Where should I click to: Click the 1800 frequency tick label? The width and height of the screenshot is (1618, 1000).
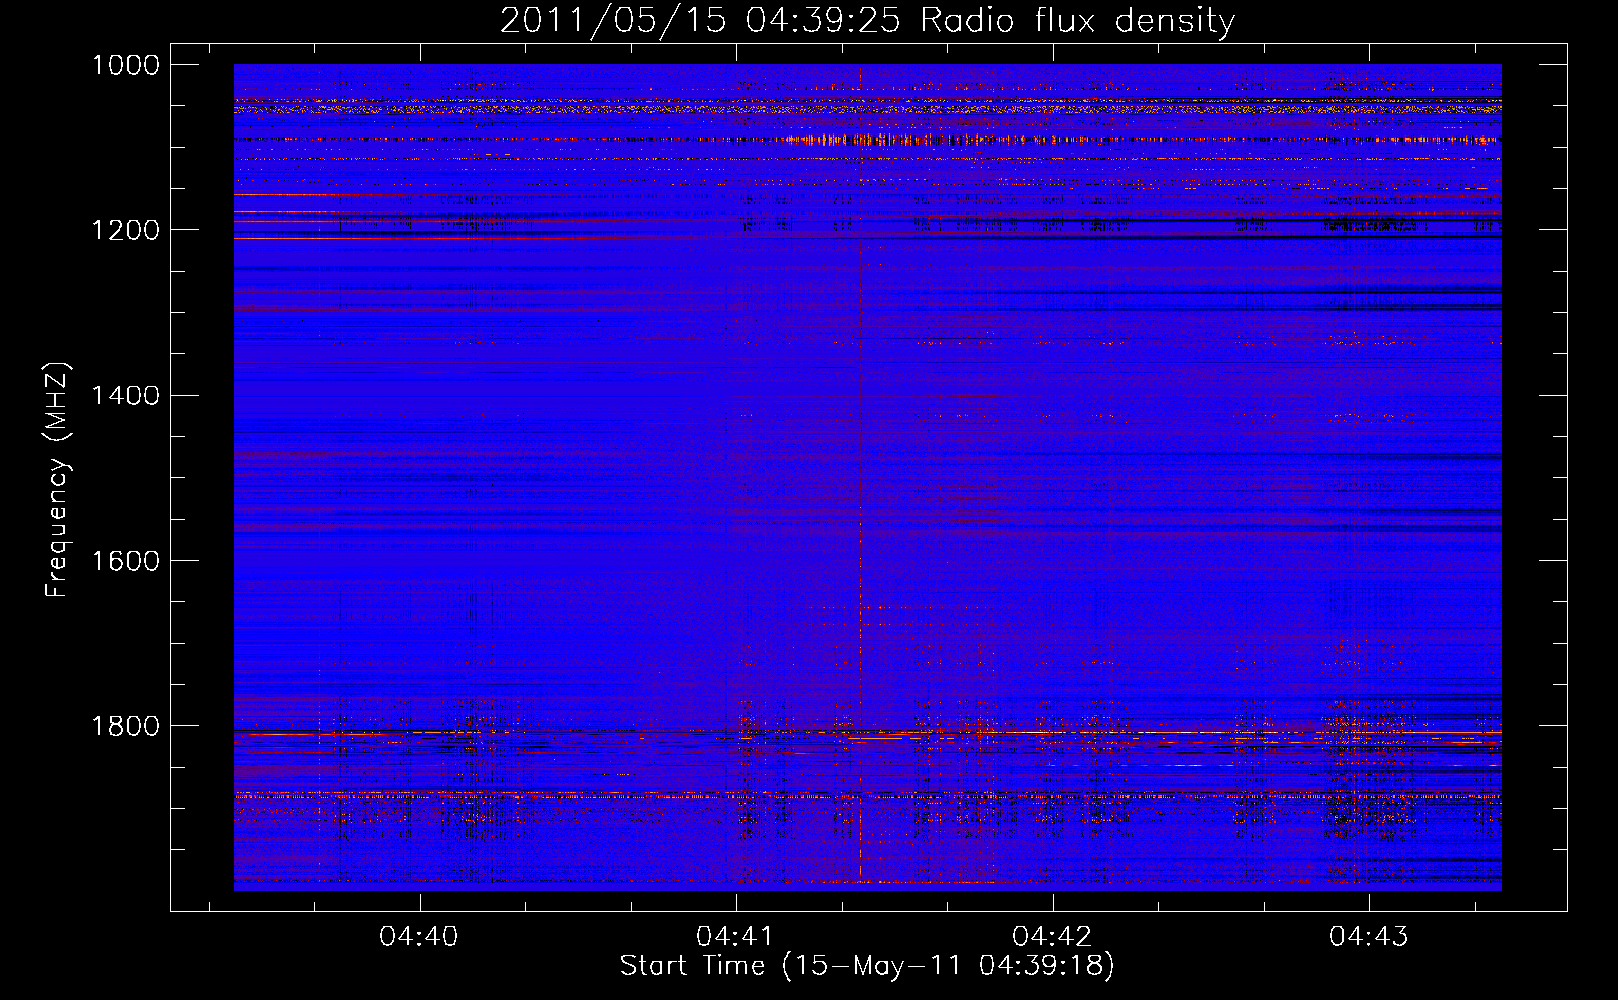[x=126, y=725]
